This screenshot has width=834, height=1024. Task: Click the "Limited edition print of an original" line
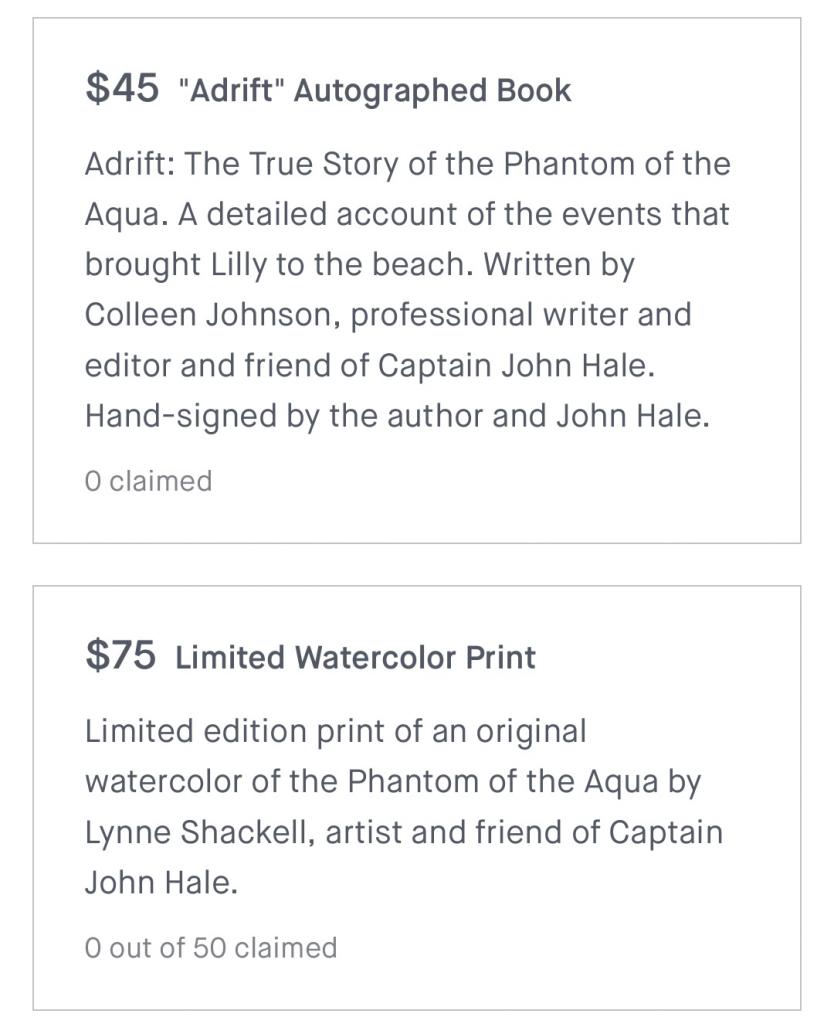pos(336,731)
